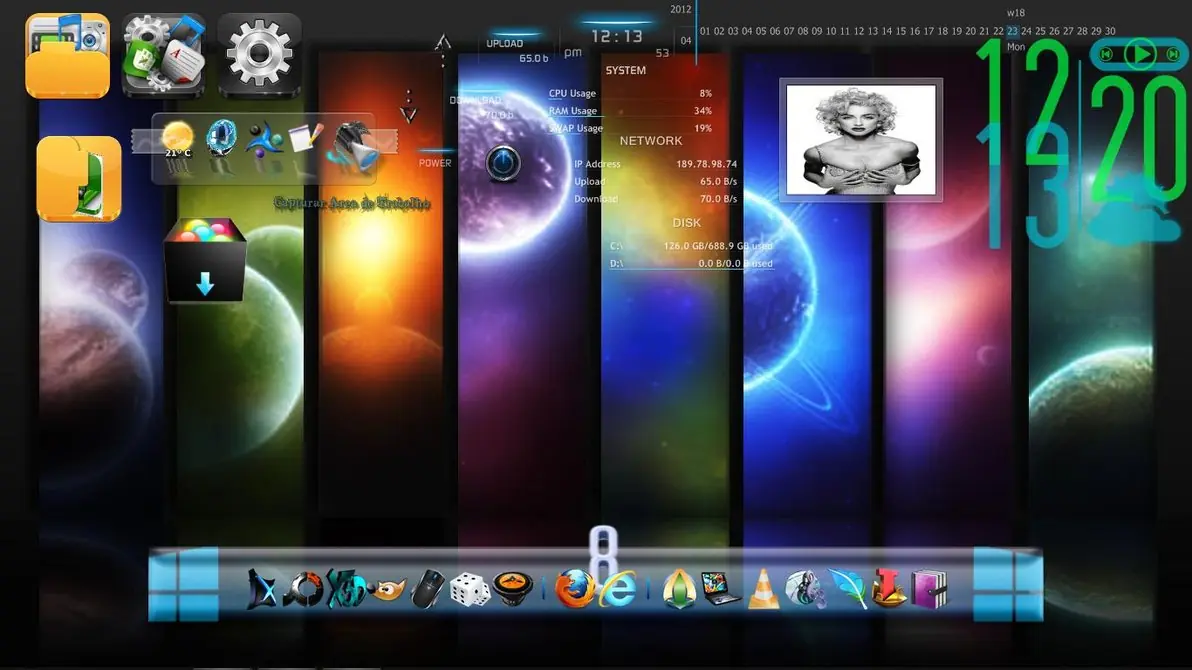This screenshot has height=670, width=1192.
Task: Open Internet Explorer in the dock
Action: coord(618,588)
